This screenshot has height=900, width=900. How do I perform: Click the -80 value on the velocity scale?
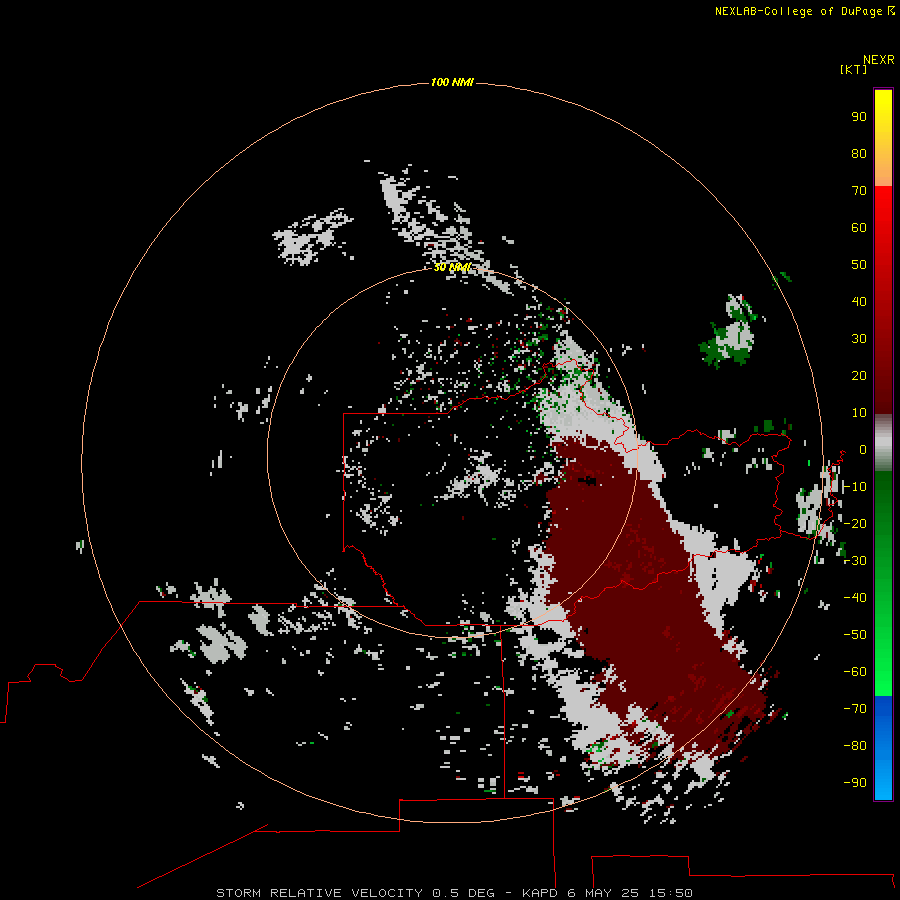click(855, 746)
